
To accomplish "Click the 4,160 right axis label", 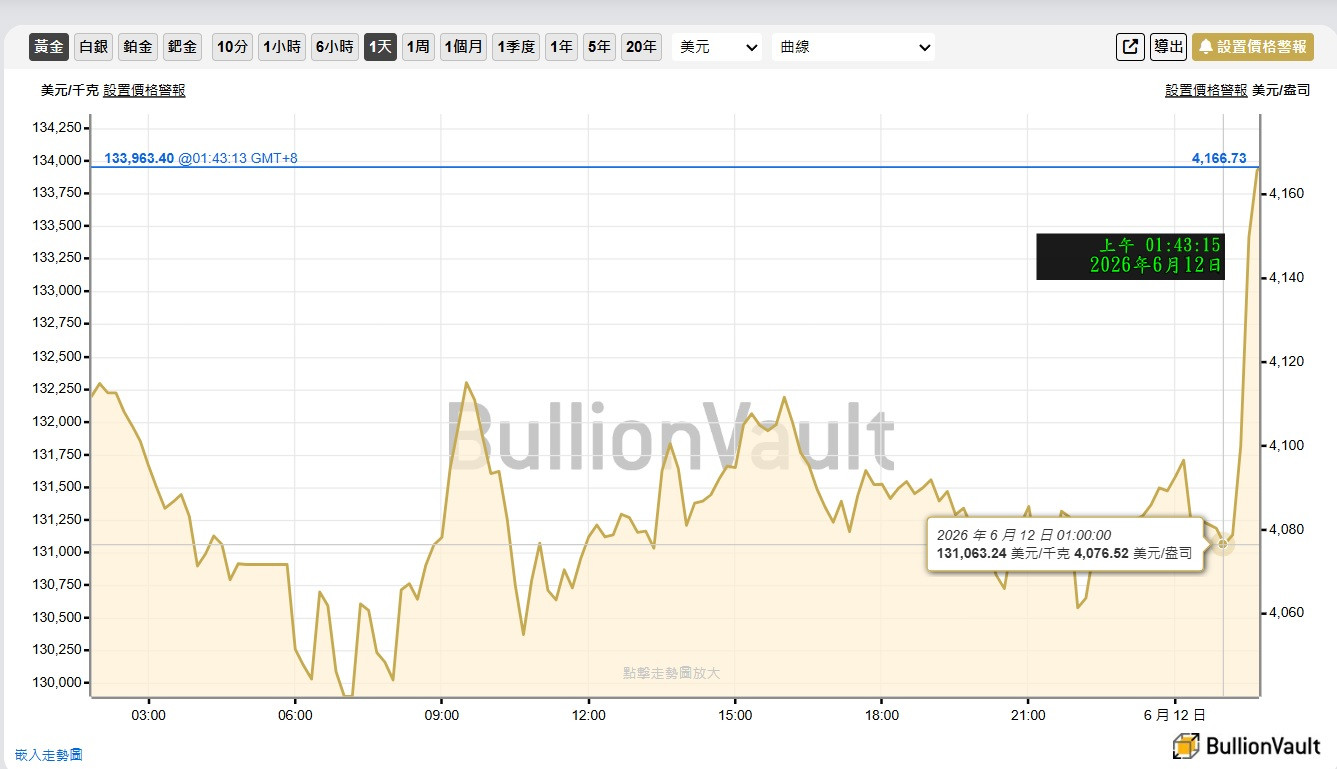I will click(x=1286, y=193).
